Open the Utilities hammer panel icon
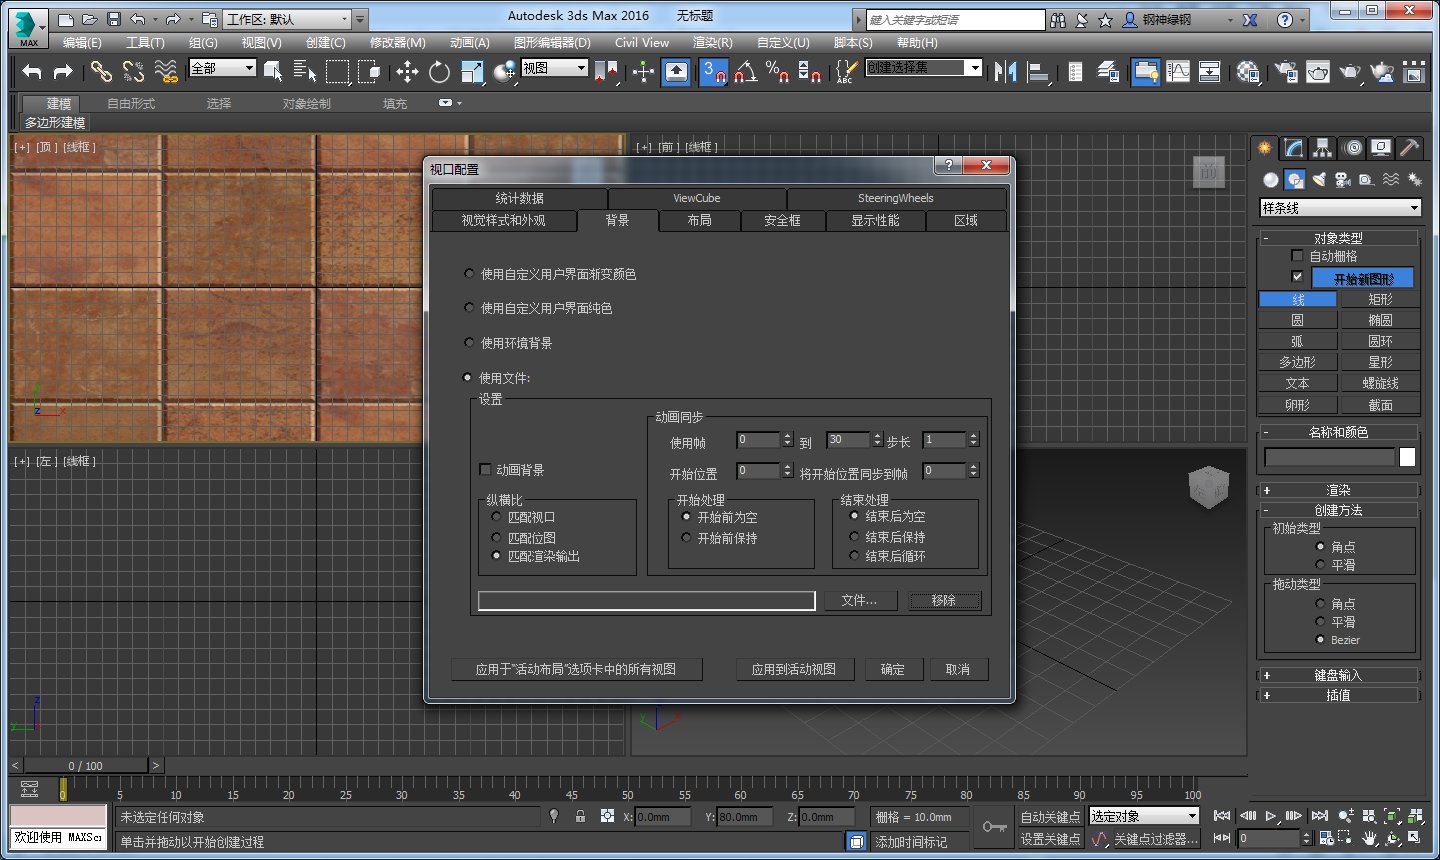The image size is (1440, 860). click(1409, 148)
